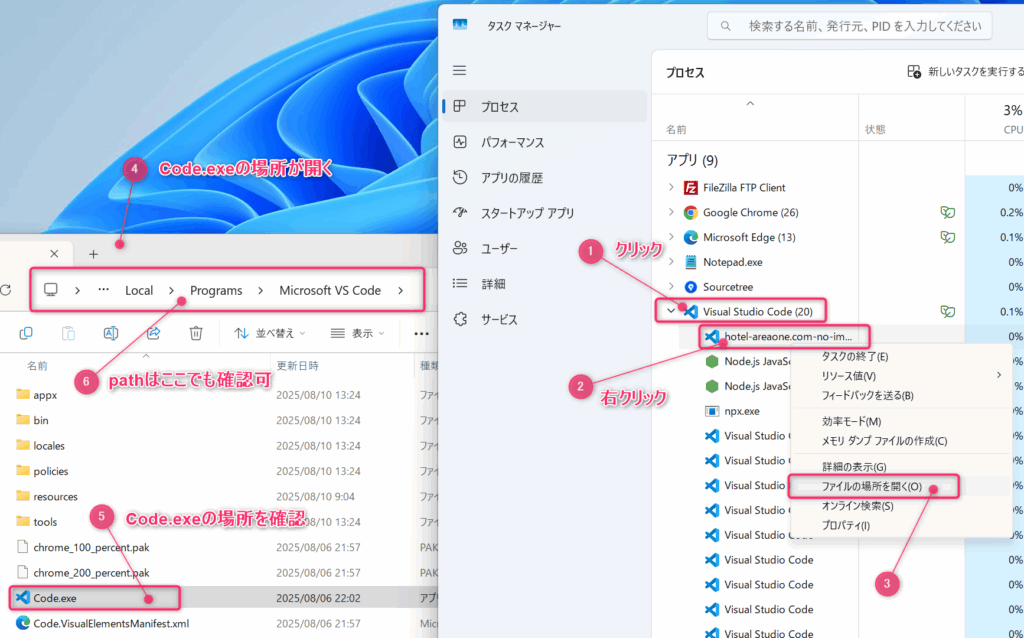The height and width of the screenshot is (638, 1024).
Task: Open the 並べ替え sort dropdown
Action: (x=270, y=334)
